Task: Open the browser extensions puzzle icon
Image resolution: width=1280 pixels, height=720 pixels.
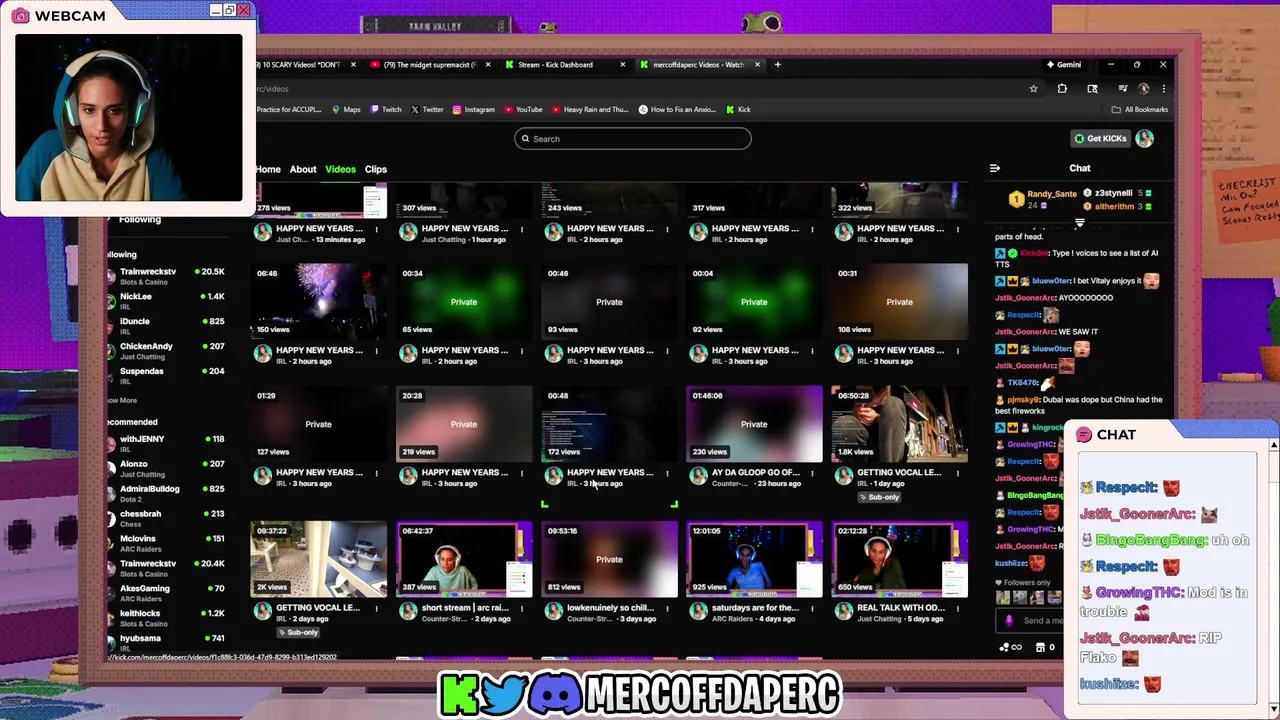Action: (x=1062, y=89)
